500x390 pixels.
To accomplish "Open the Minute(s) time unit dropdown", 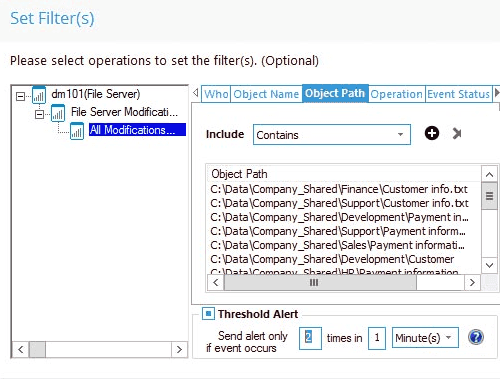I will (x=425, y=338).
